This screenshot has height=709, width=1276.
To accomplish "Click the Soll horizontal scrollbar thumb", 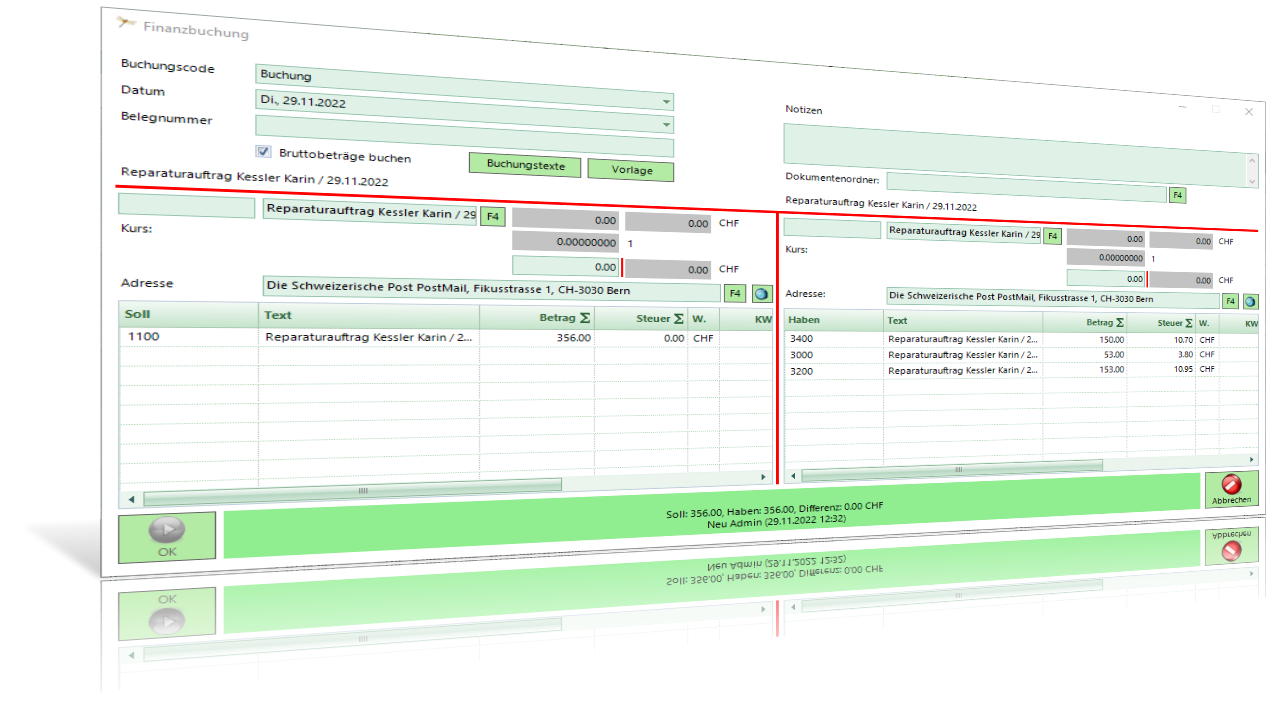I will click(x=353, y=491).
